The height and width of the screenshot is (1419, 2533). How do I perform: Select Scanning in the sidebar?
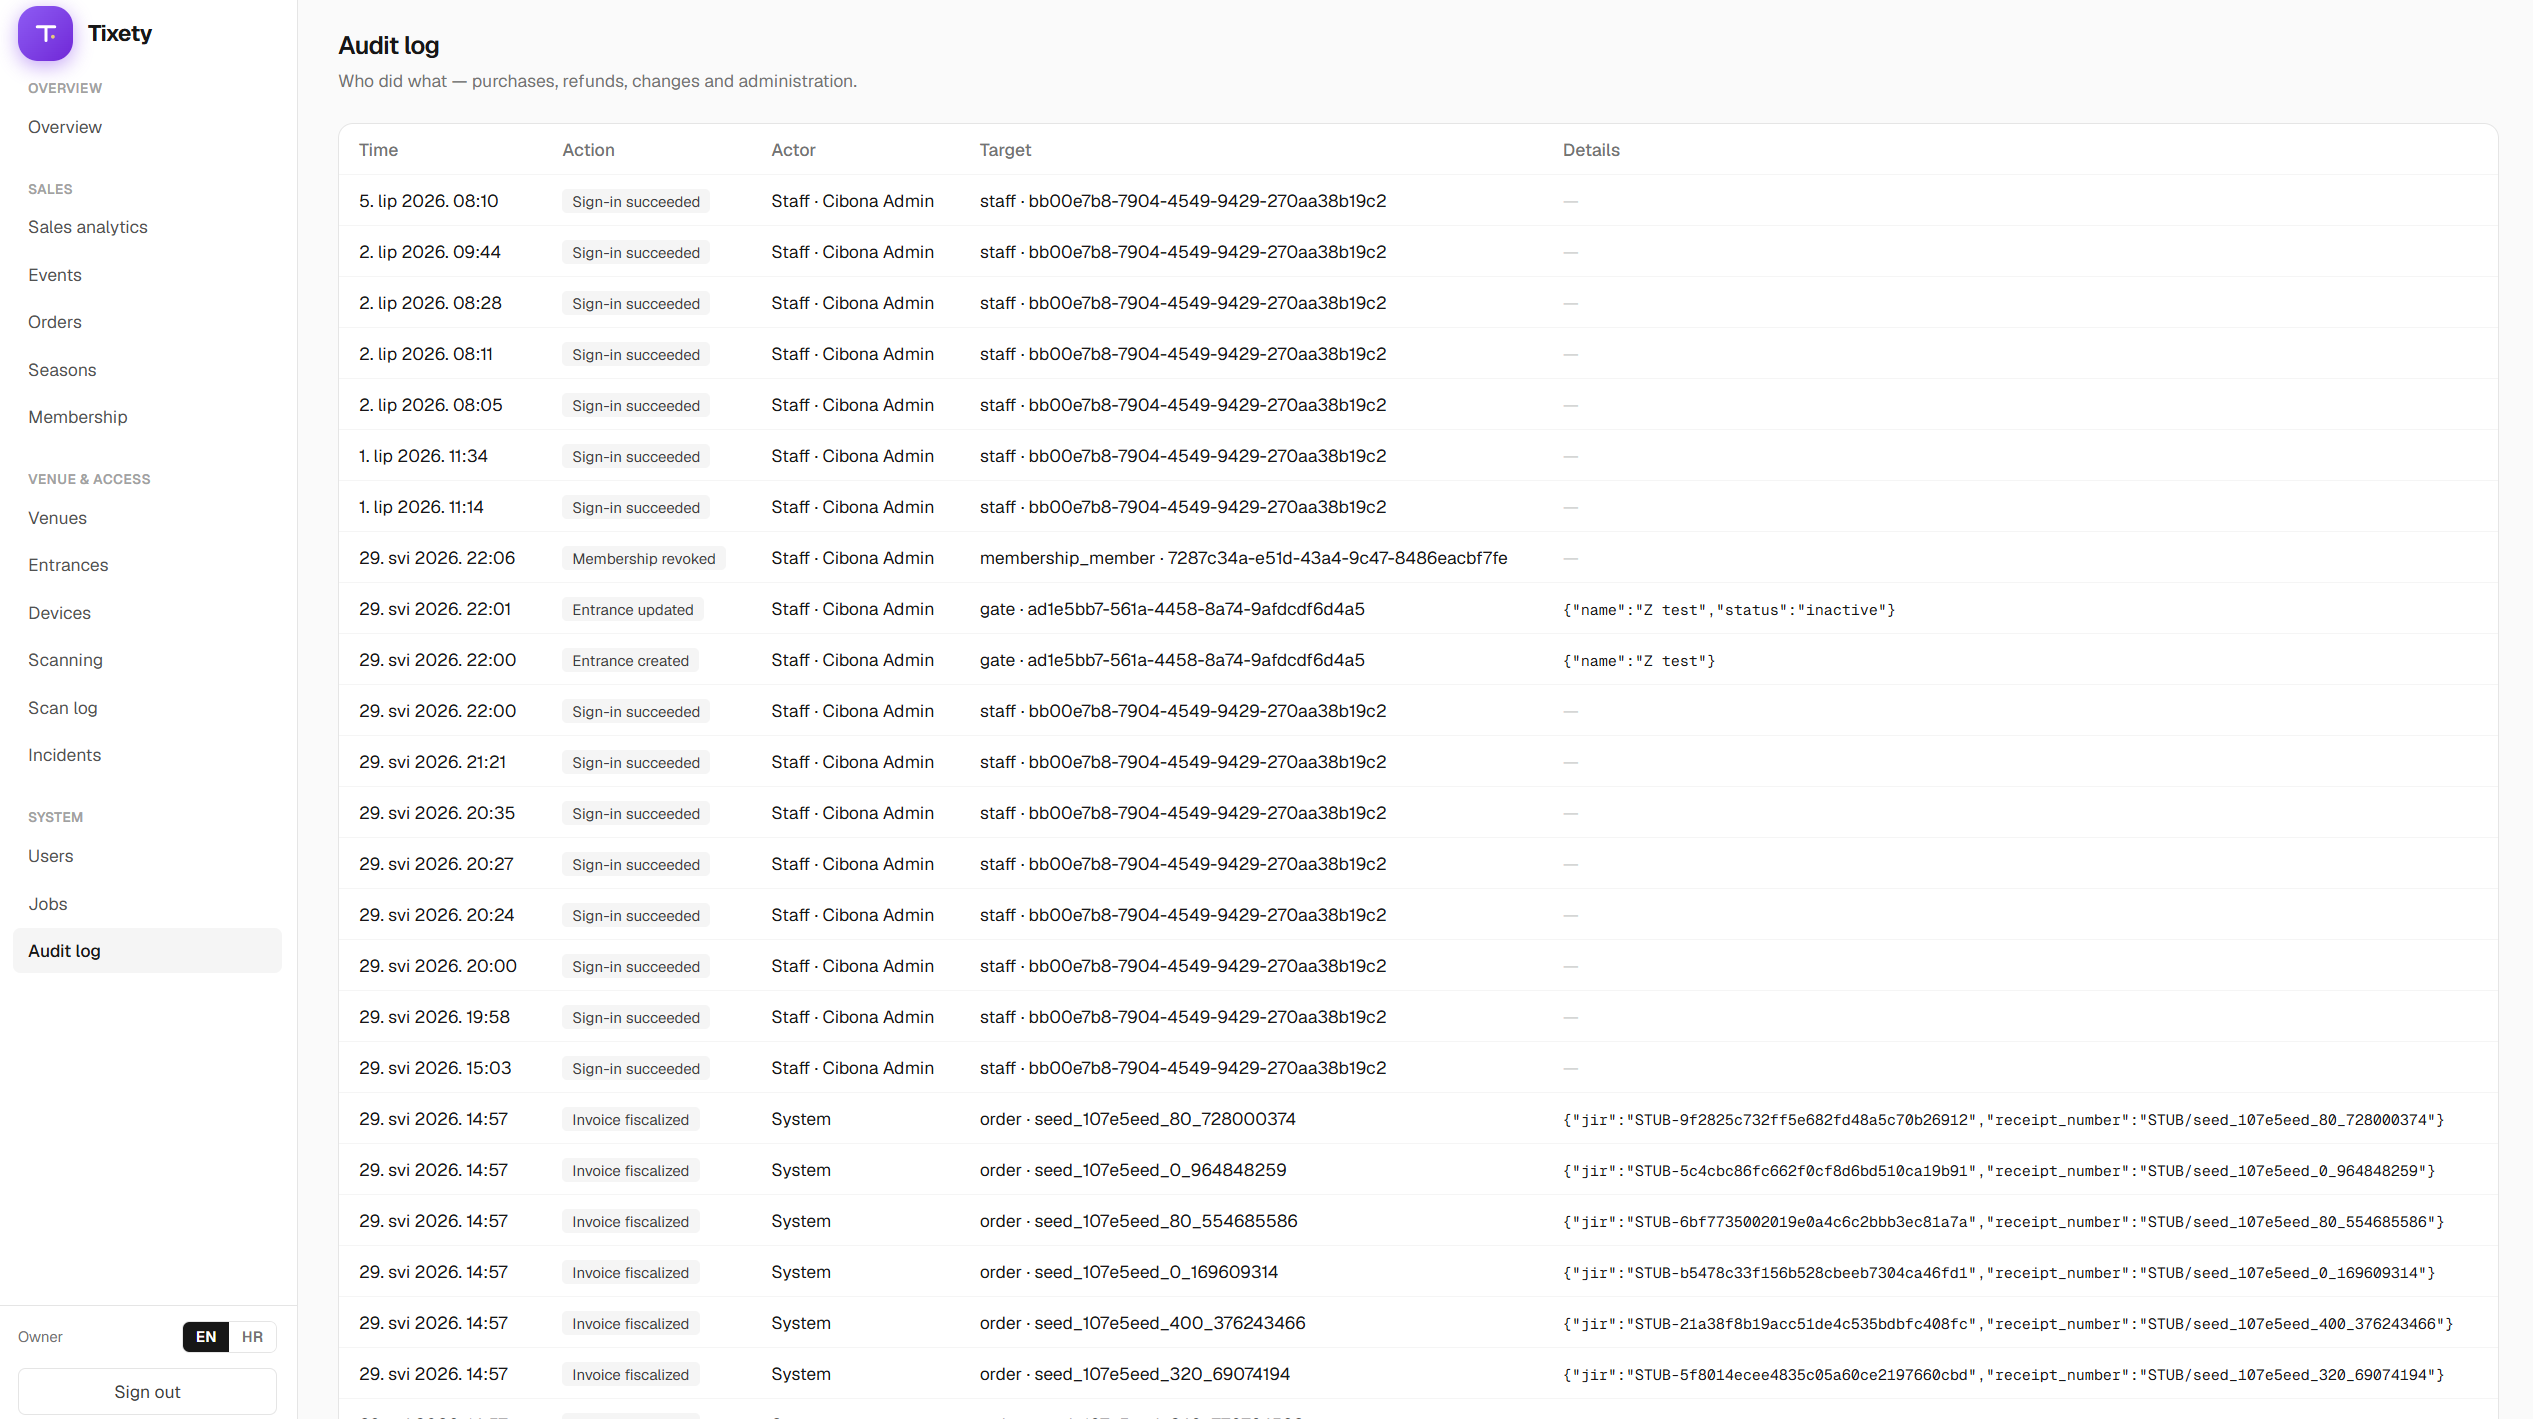pyautogui.click(x=65, y=660)
